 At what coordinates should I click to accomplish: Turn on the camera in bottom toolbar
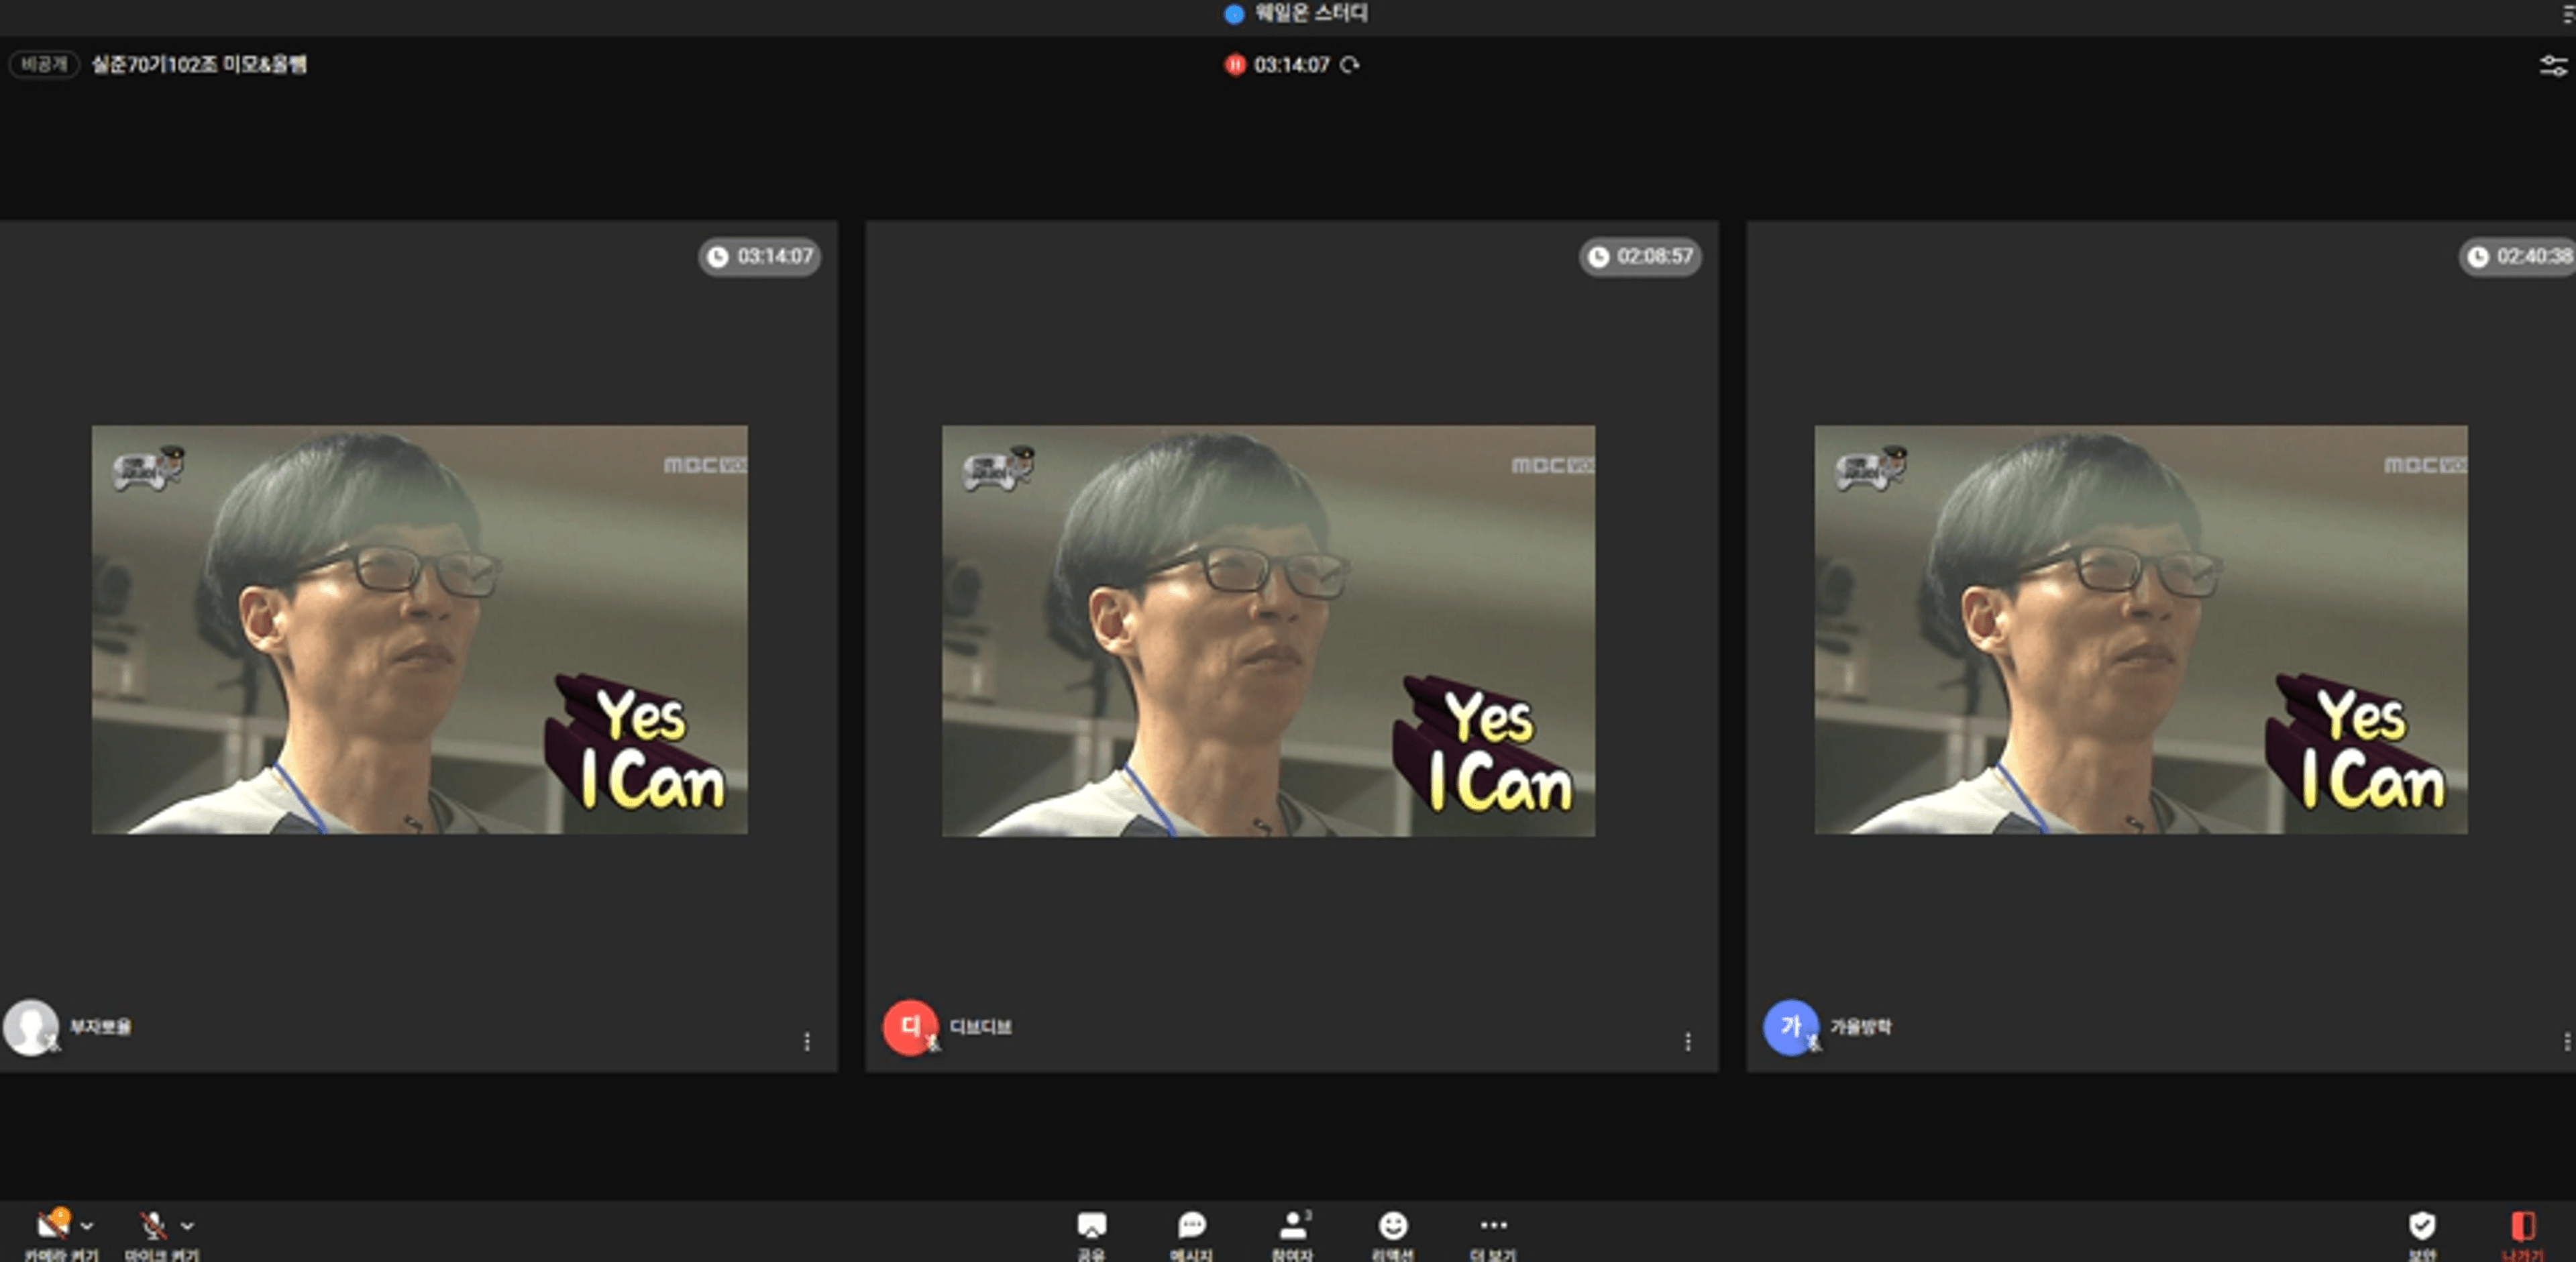click(54, 1225)
